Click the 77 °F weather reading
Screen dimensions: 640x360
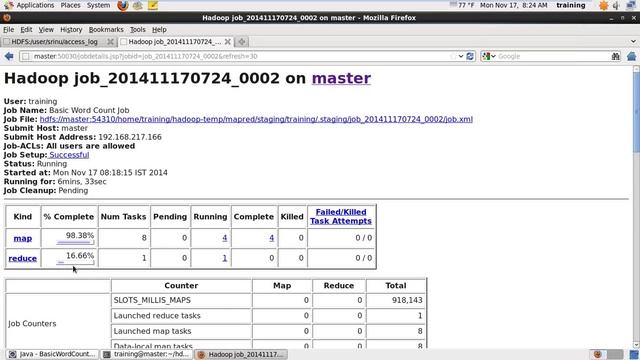(466, 5)
